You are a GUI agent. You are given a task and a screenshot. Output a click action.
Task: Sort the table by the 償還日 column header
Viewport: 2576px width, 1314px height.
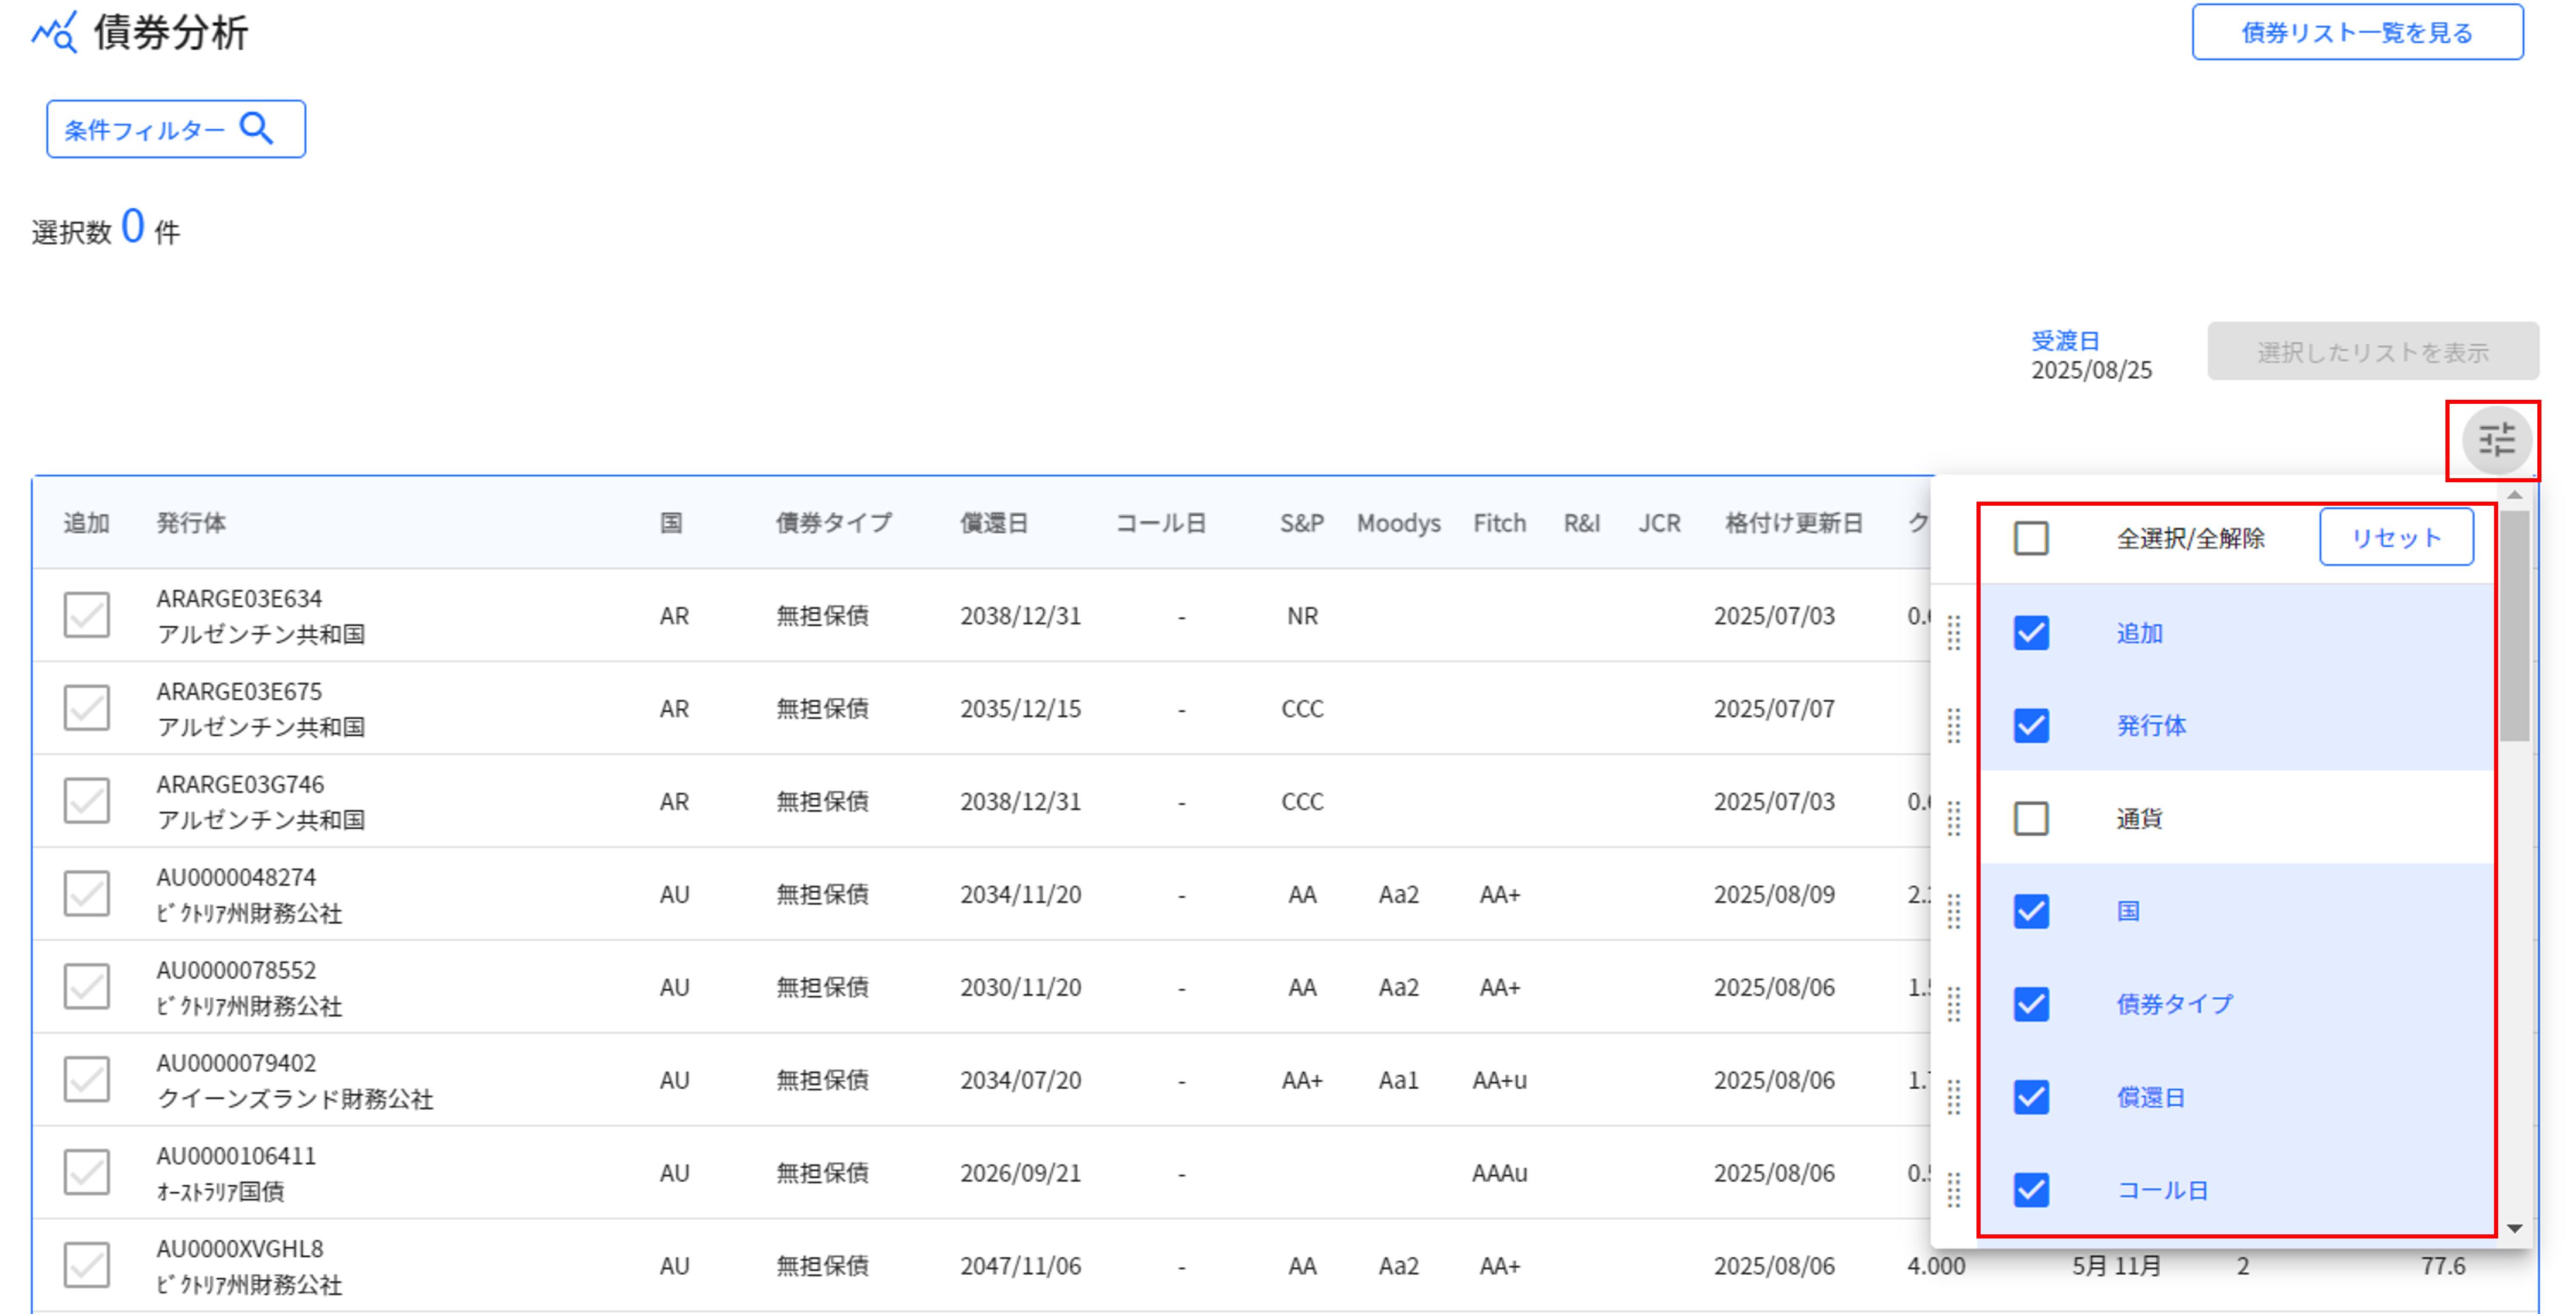pyautogui.click(x=996, y=522)
